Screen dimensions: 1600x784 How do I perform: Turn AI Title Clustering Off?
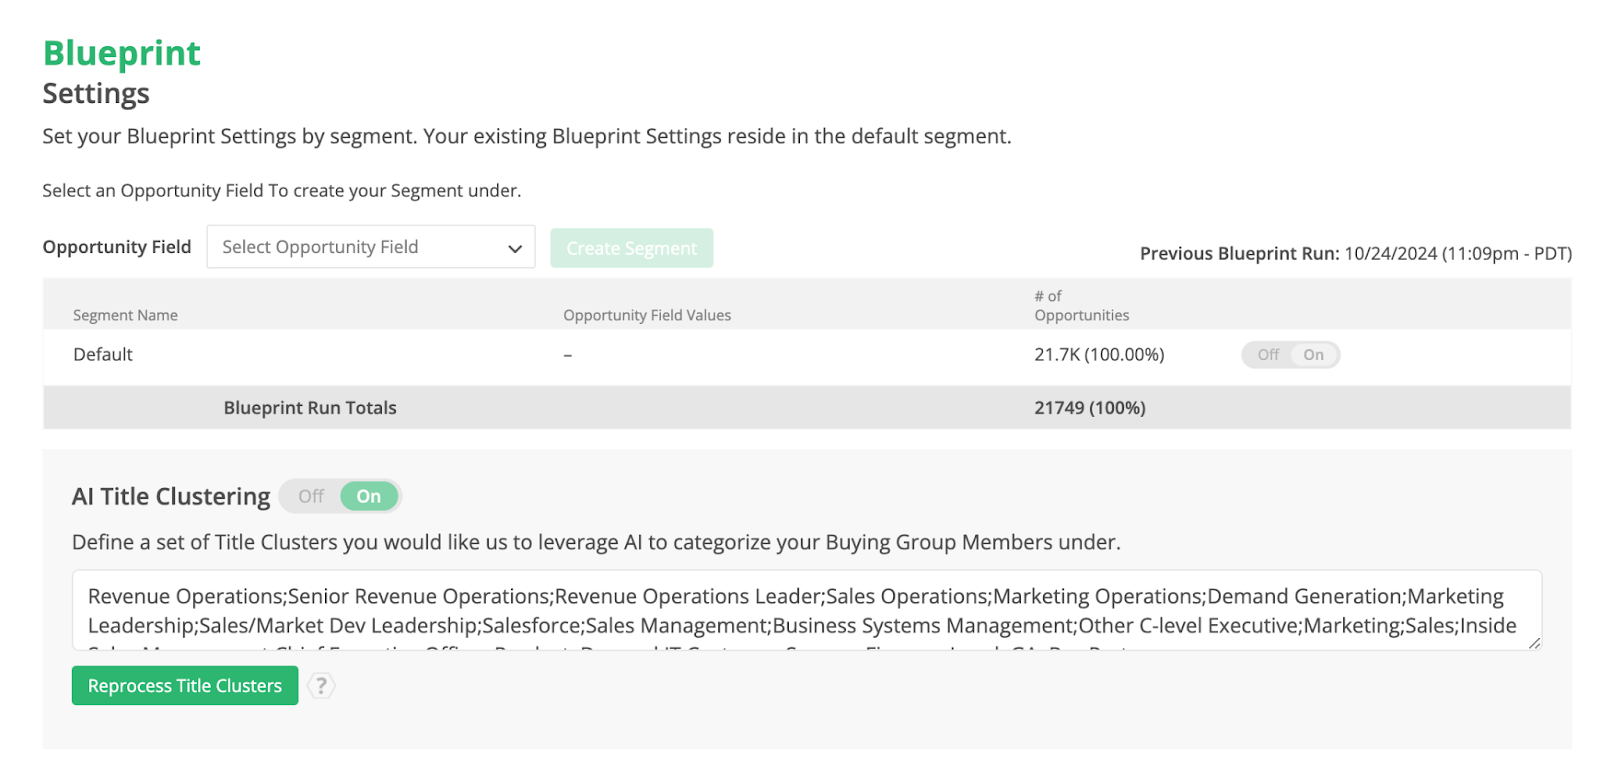tap(311, 496)
